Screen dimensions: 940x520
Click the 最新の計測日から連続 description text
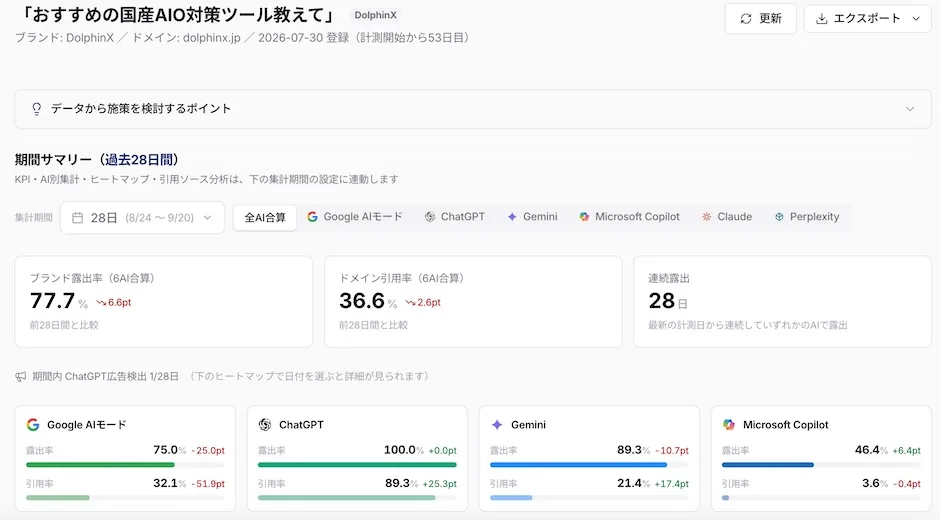[748, 325]
